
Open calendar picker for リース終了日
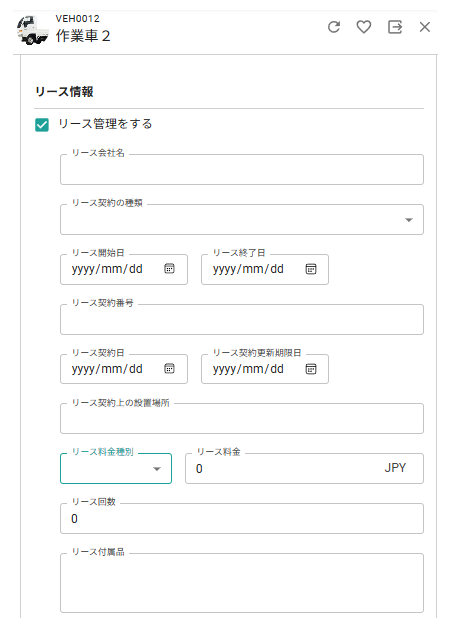coord(311,268)
